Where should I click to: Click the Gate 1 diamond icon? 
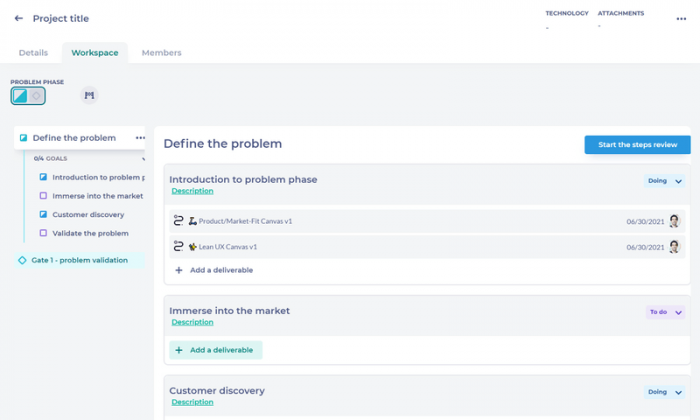pyautogui.click(x=22, y=260)
